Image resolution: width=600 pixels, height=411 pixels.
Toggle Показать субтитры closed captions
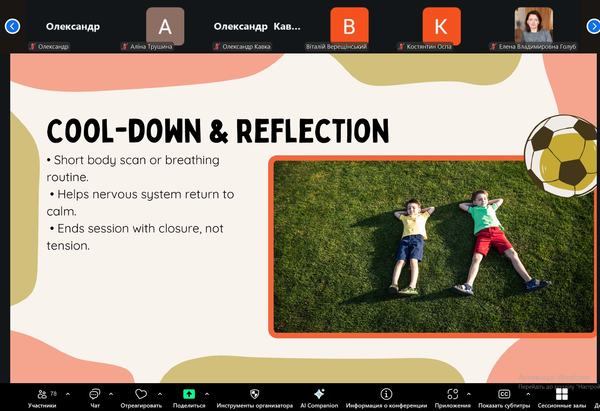point(503,395)
